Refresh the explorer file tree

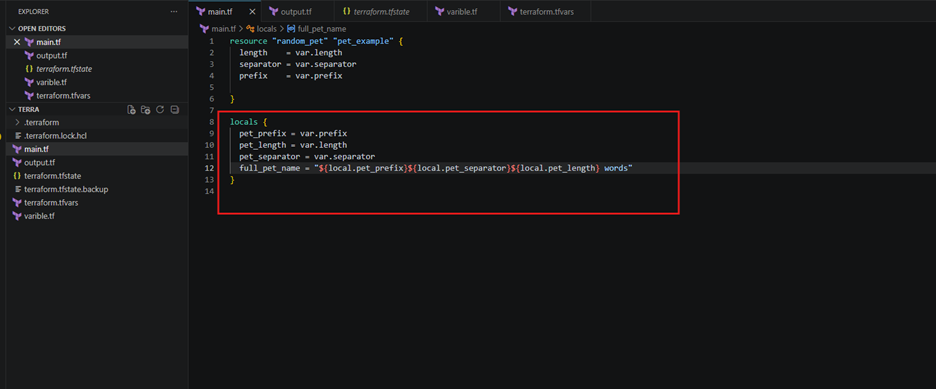point(159,110)
